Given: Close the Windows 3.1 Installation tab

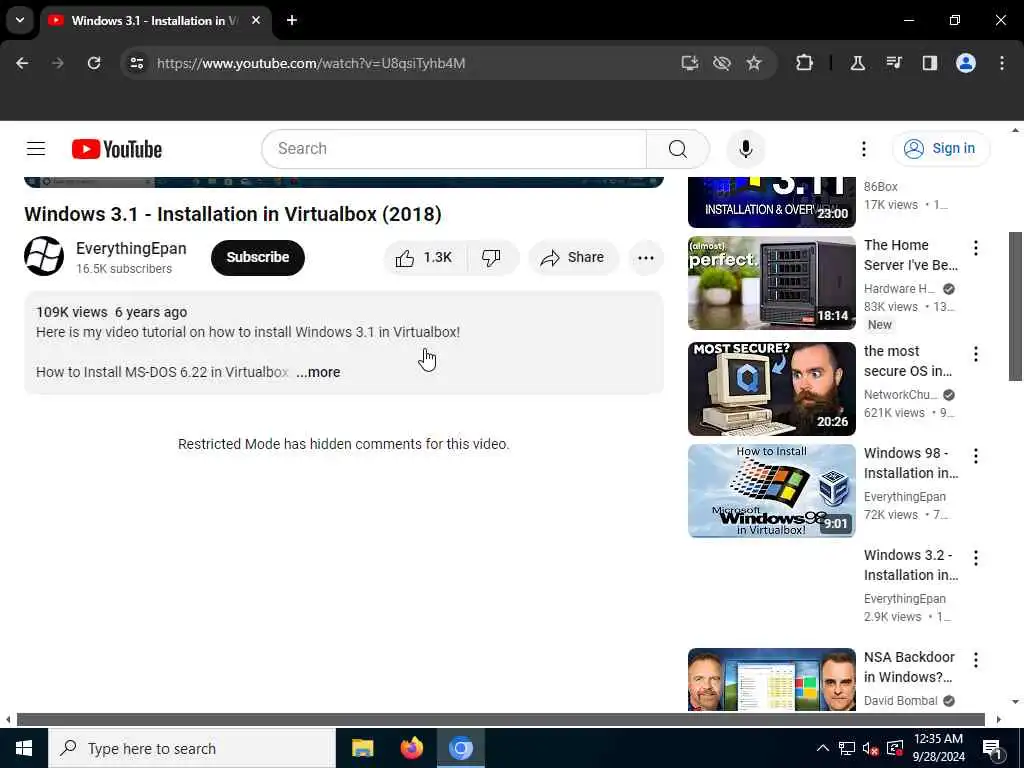Looking at the screenshot, I should (257, 20).
